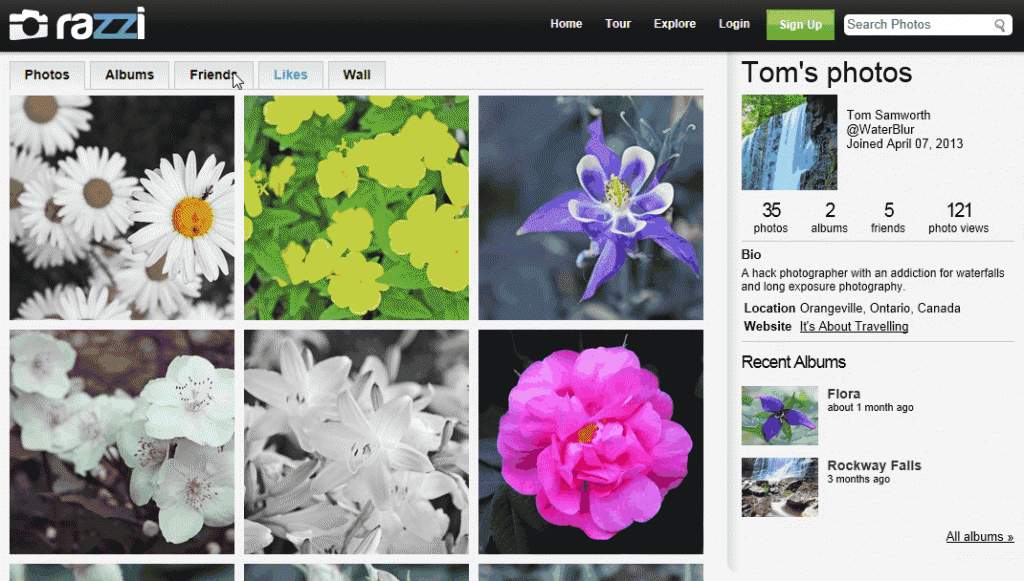Follow the All albums link
This screenshot has height=581, width=1024.
(979, 537)
